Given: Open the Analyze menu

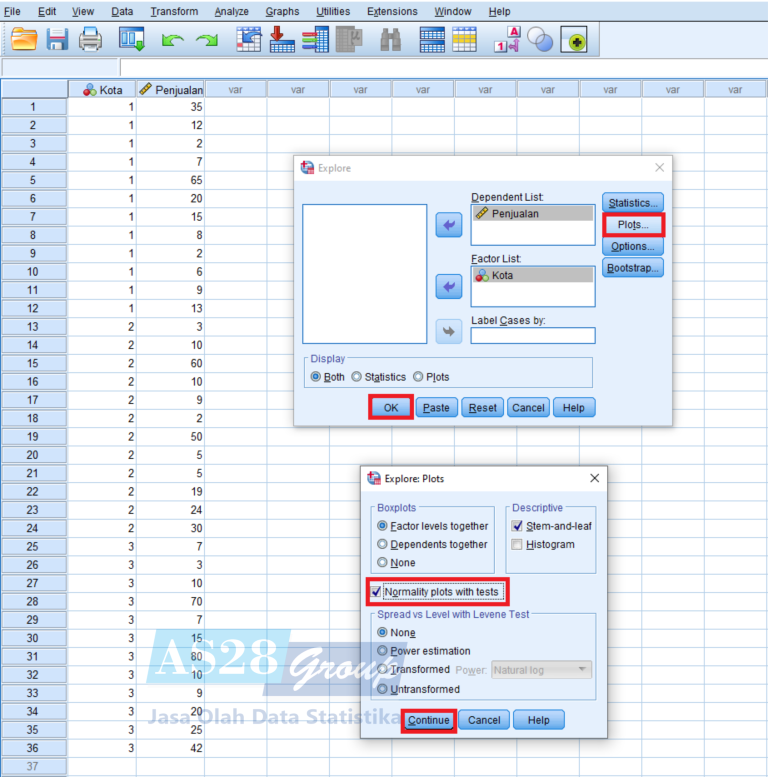Looking at the screenshot, I should pos(231,11).
